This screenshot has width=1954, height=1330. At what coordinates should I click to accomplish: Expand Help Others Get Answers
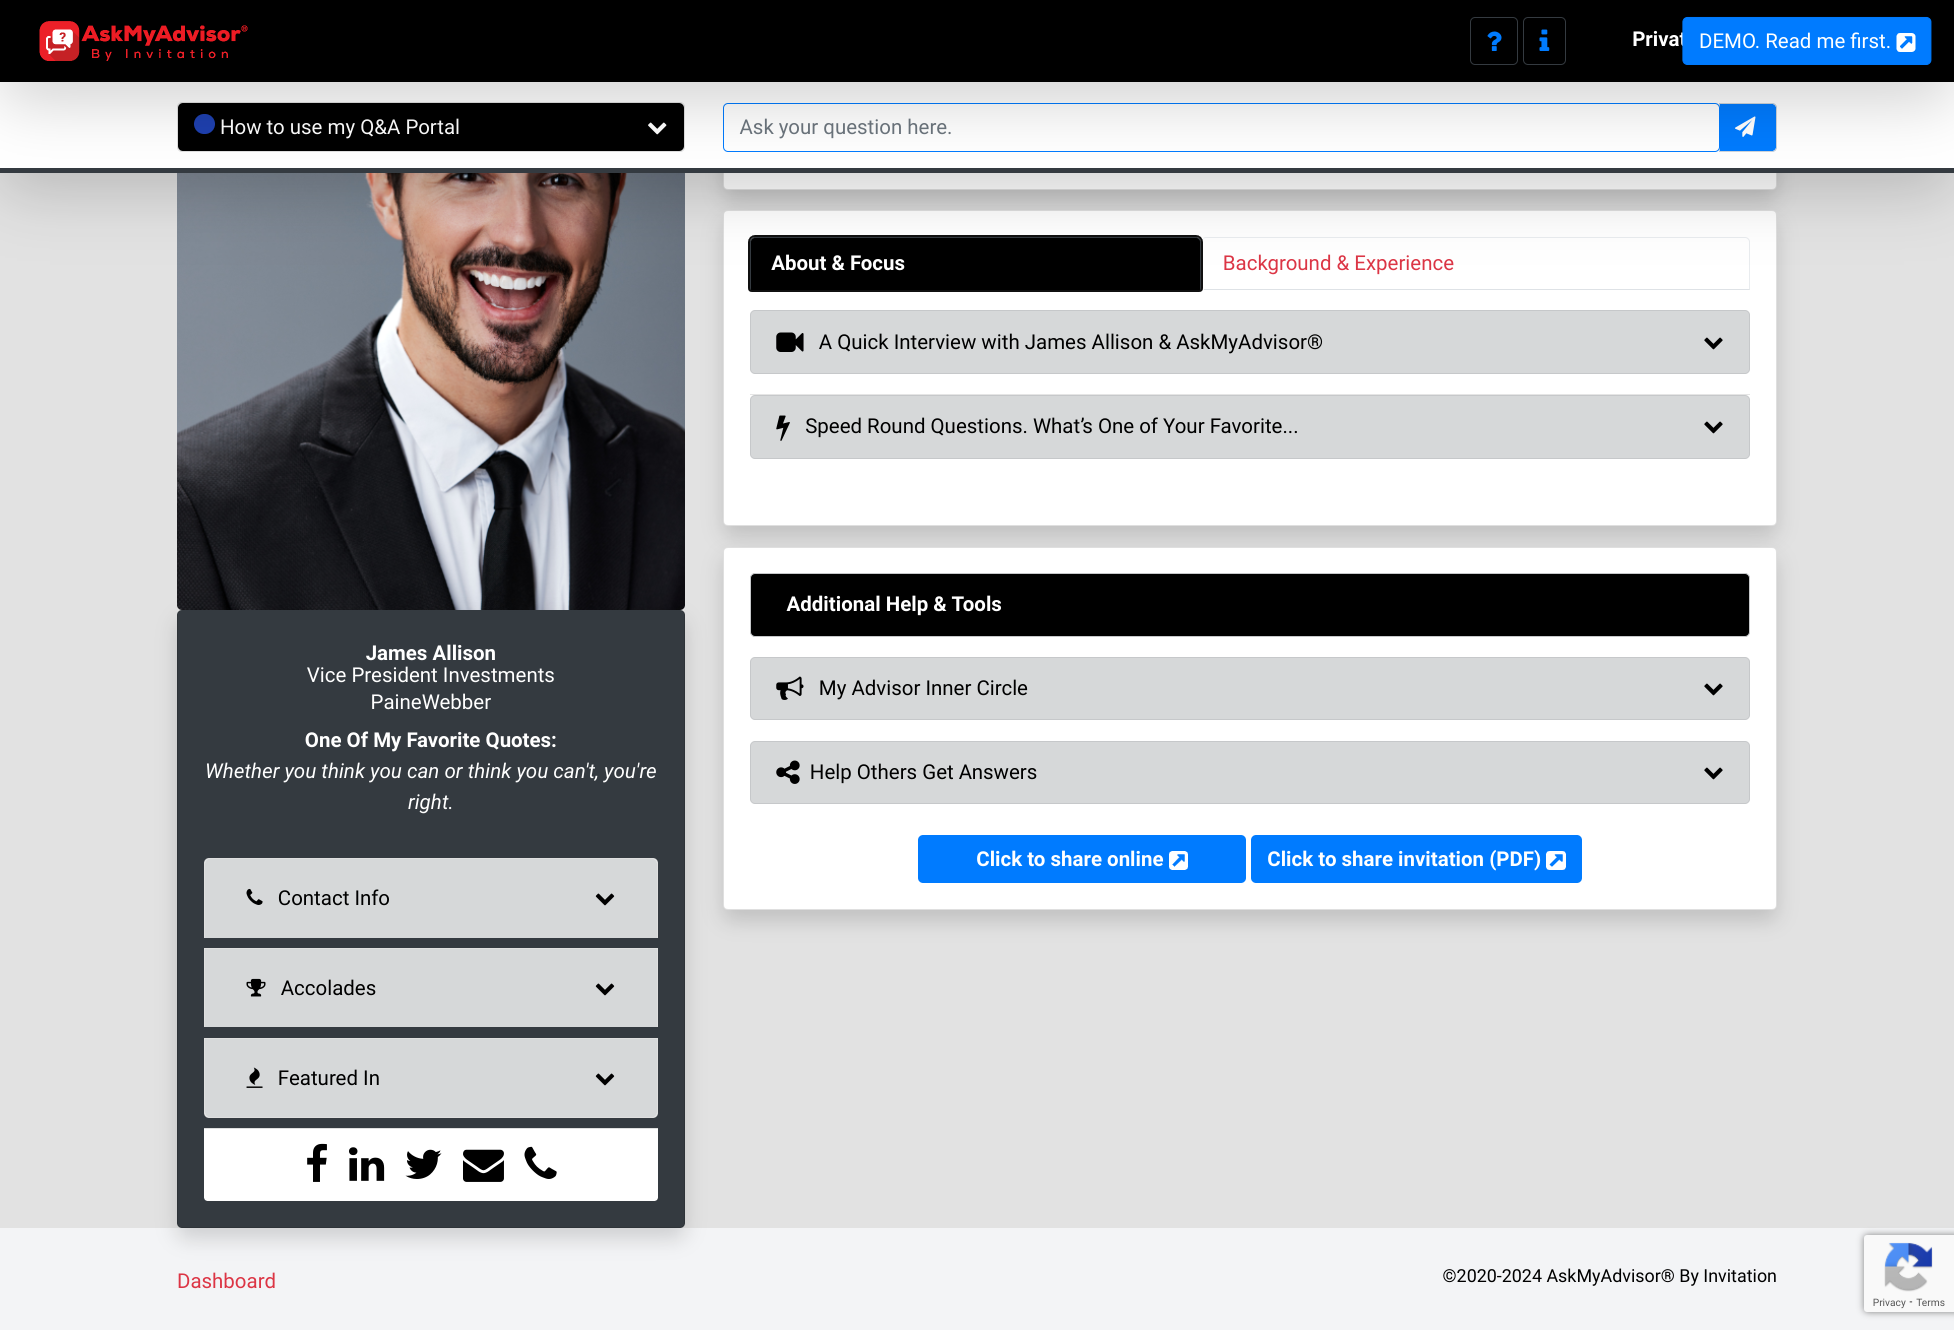click(1249, 772)
